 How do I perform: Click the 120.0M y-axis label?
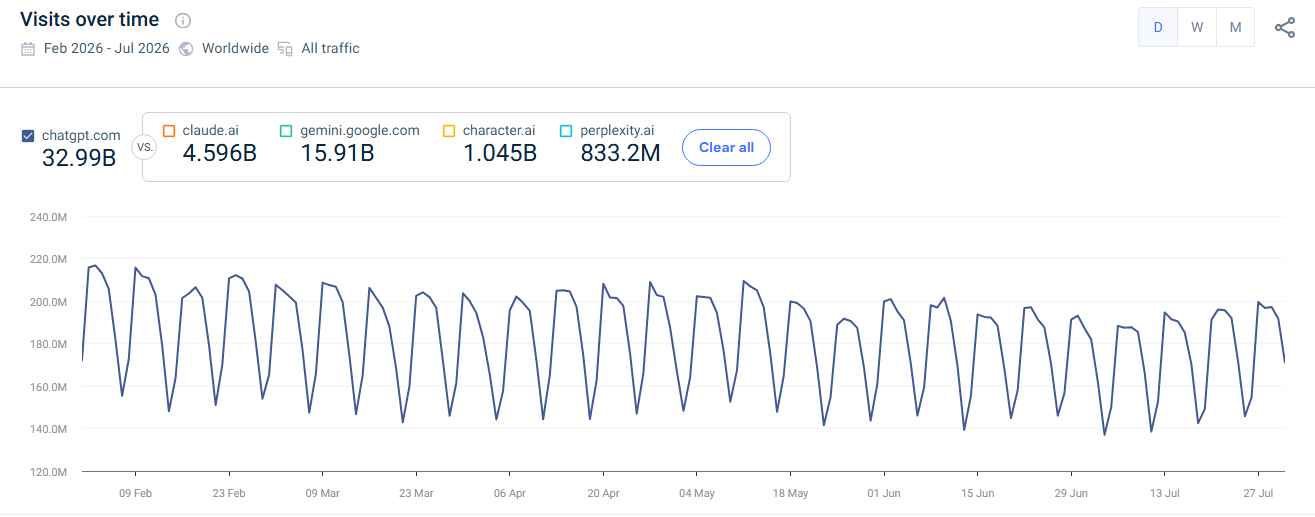[48, 472]
